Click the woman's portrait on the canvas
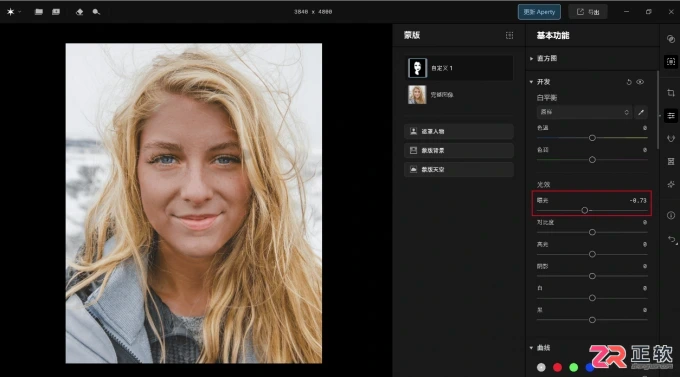This screenshot has width=680, height=377. [x=194, y=203]
